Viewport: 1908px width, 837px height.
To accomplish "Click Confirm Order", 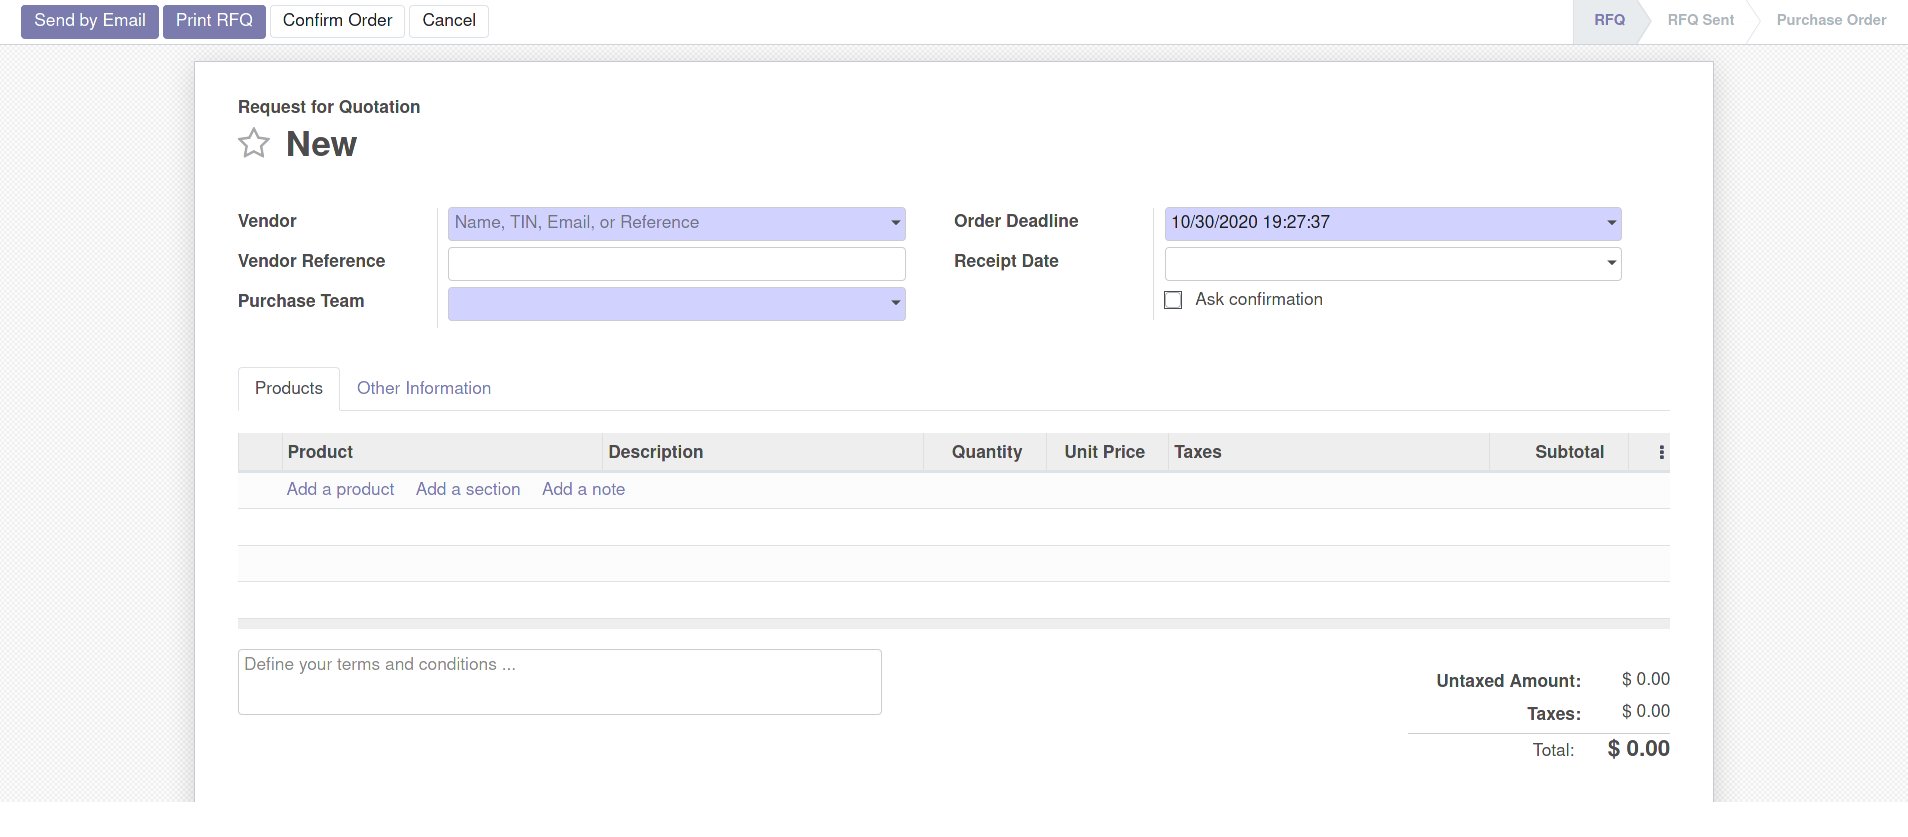I will pos(337,21).
